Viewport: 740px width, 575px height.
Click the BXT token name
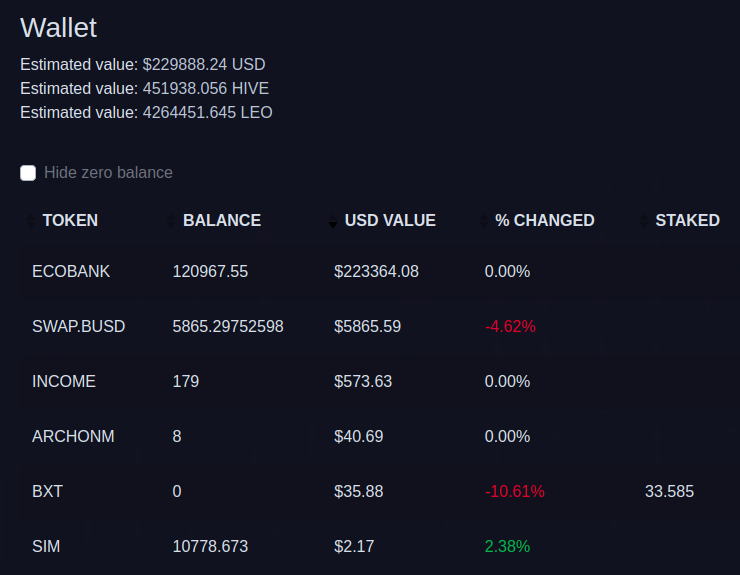pyautogui.click(x=47, y=491)
